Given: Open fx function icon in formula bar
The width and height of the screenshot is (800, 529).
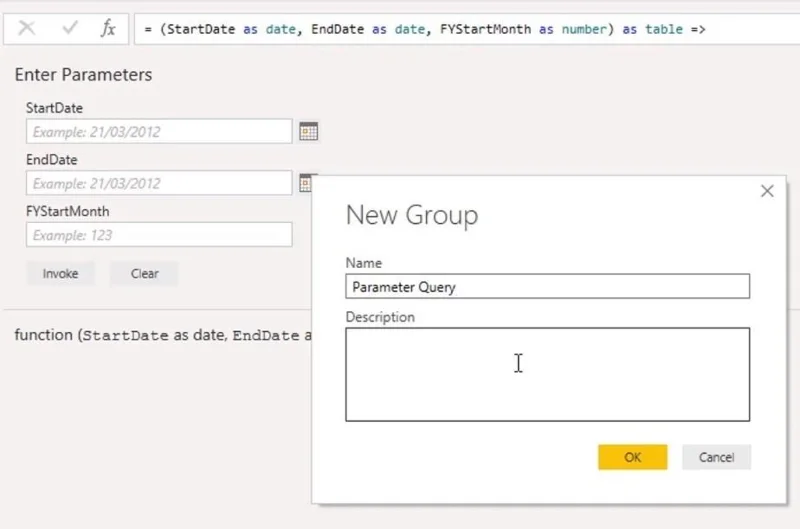Looking at the screenshot, I should click(108, 28).
